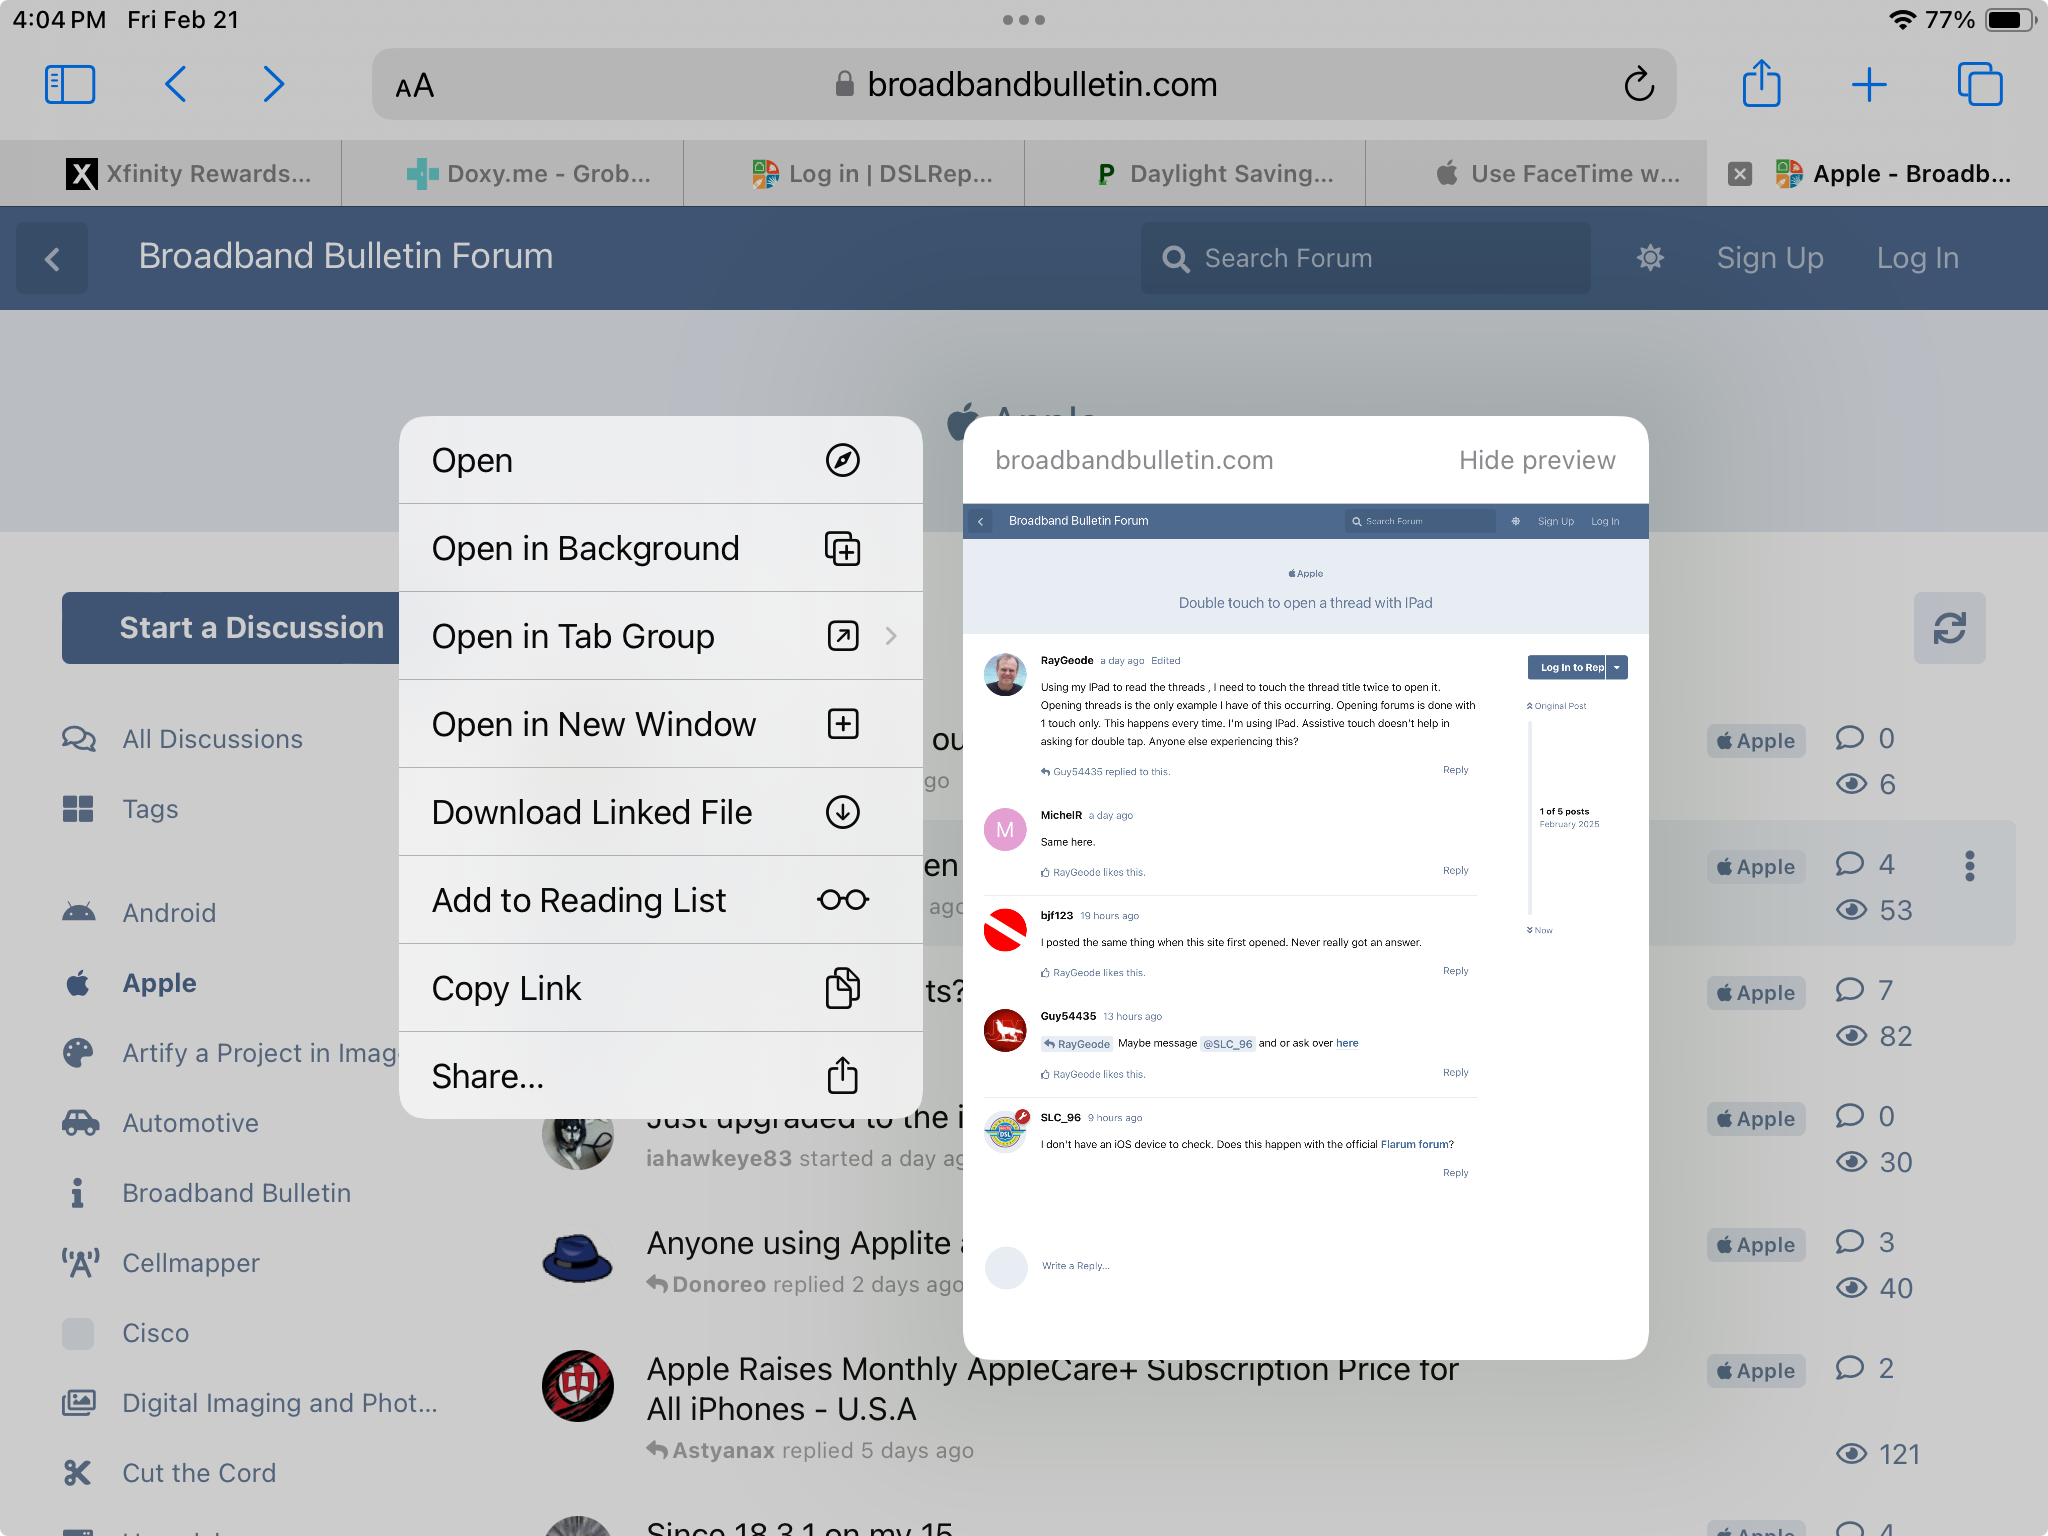Screen dimensions: 2048x1536
Task: Tap the Wi-Fi status icon
Action: tap(1902, 20)
